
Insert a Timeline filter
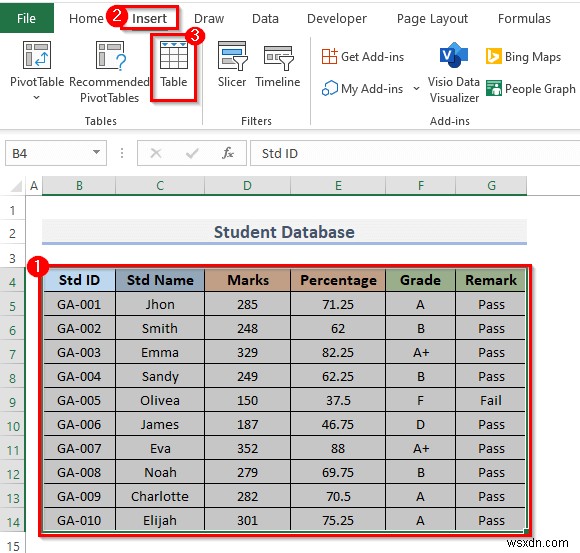tap(278, 65)
